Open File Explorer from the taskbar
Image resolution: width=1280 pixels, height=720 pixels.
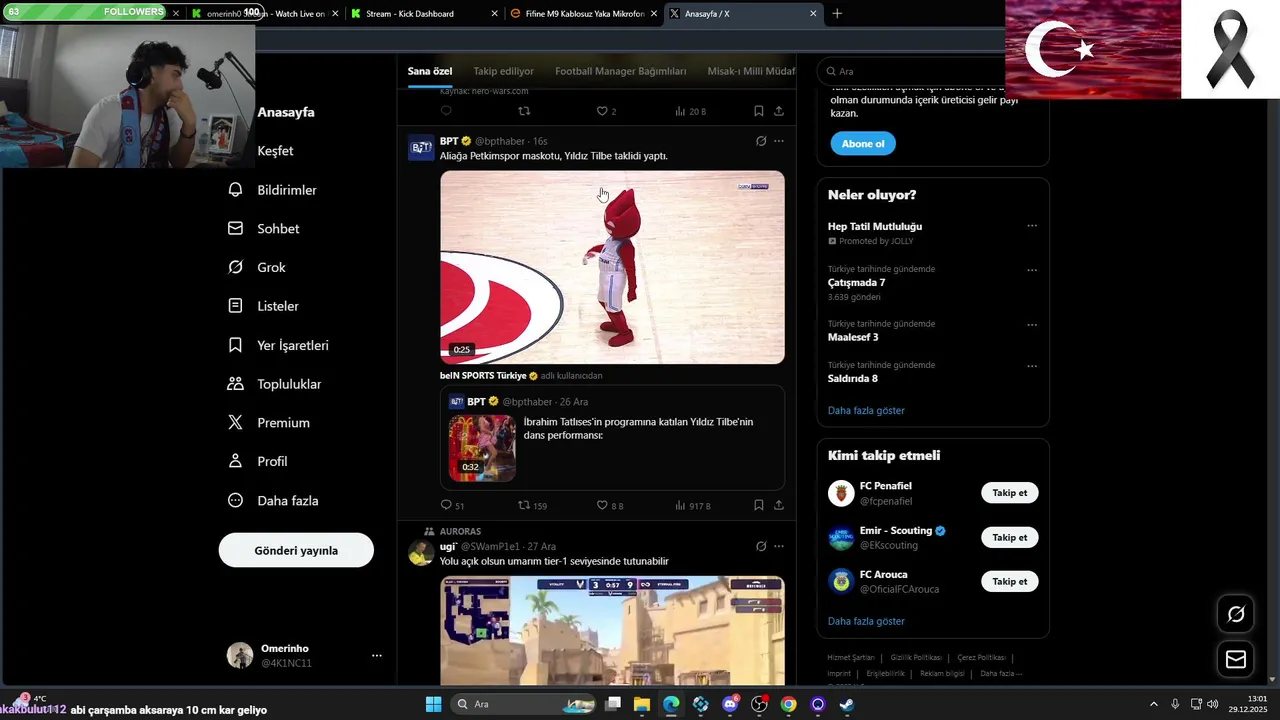tap(642, 704)
